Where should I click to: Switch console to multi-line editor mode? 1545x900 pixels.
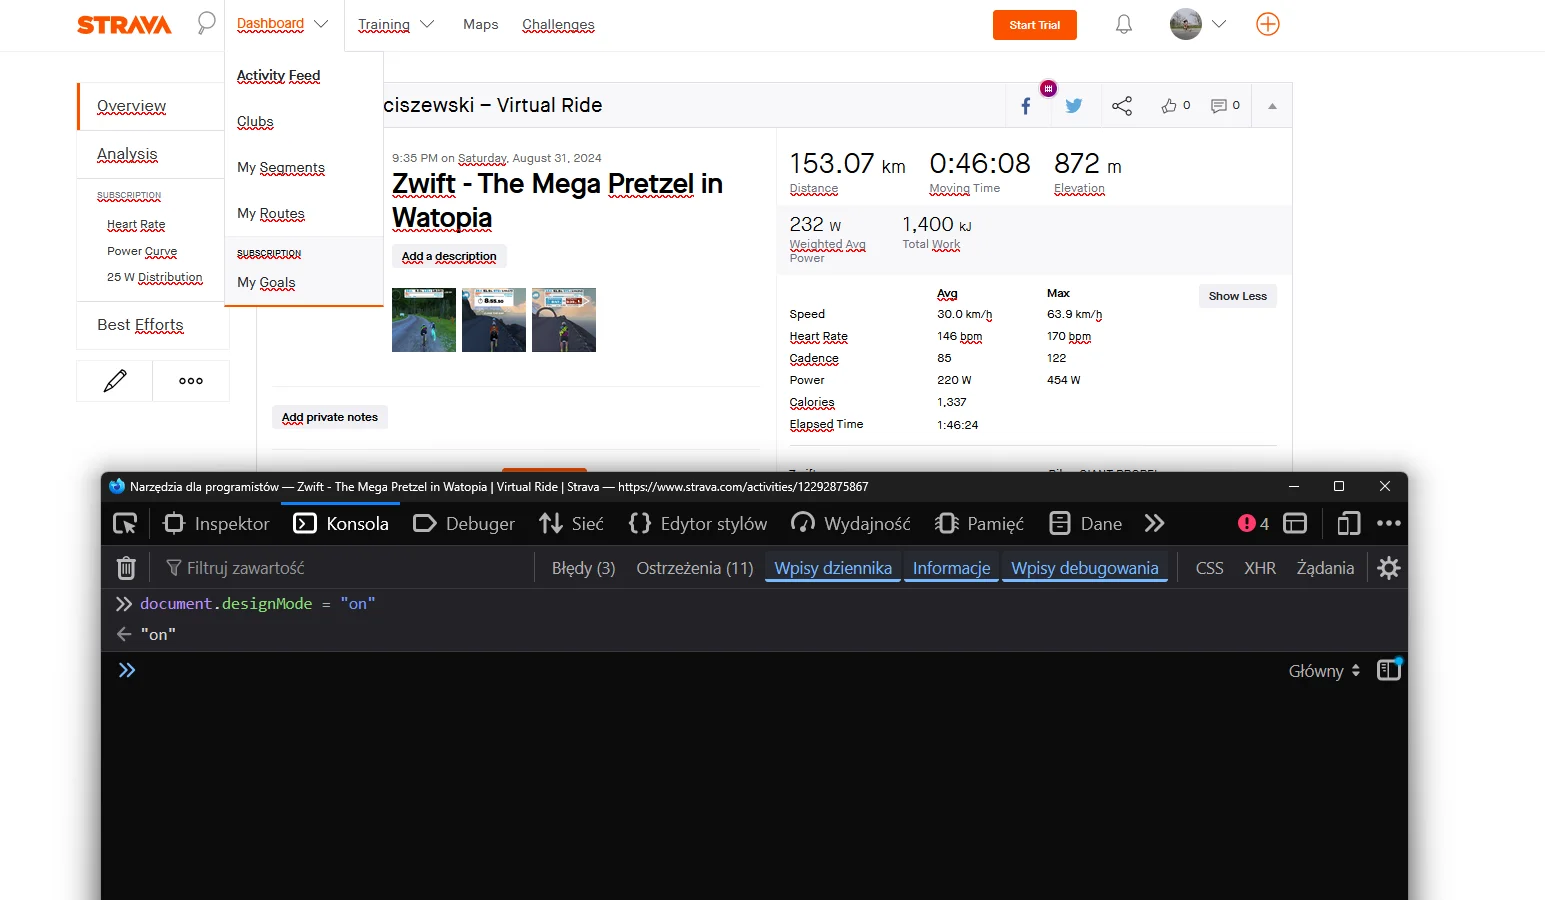(x=1389, y=670)
